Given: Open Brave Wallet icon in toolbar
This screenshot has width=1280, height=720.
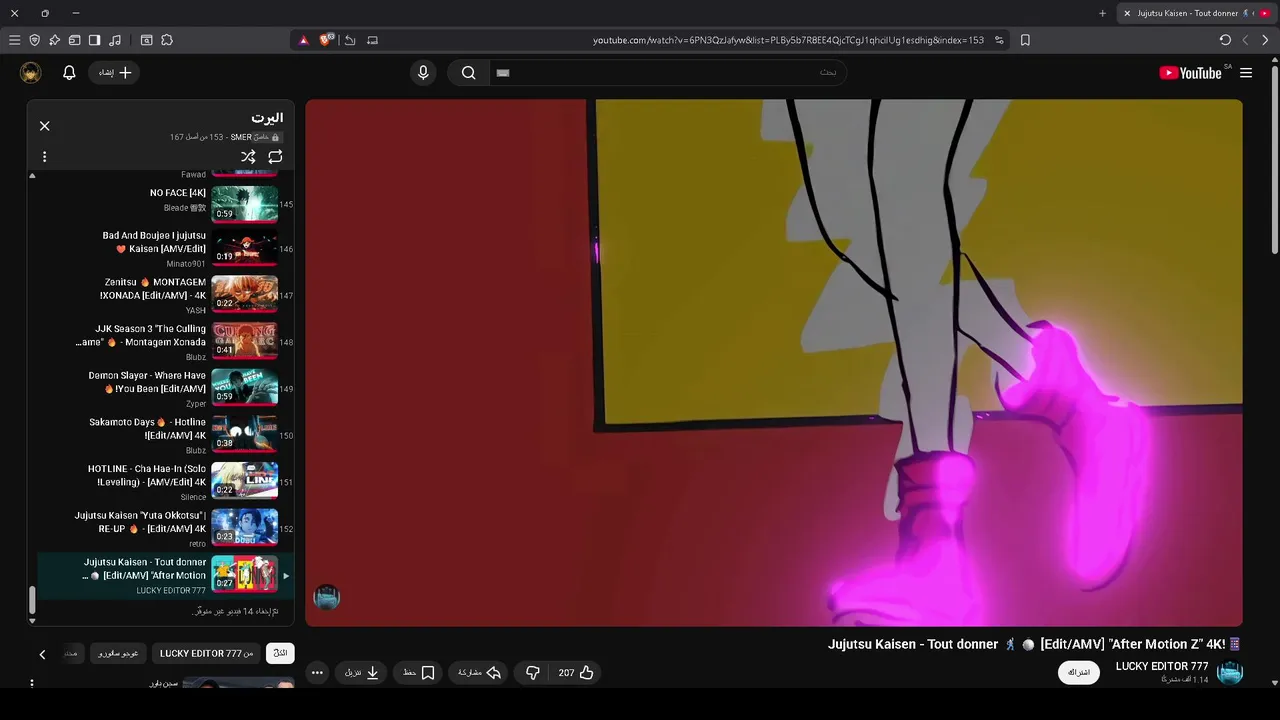Looking at the screenshot, I should coord(74,40).
